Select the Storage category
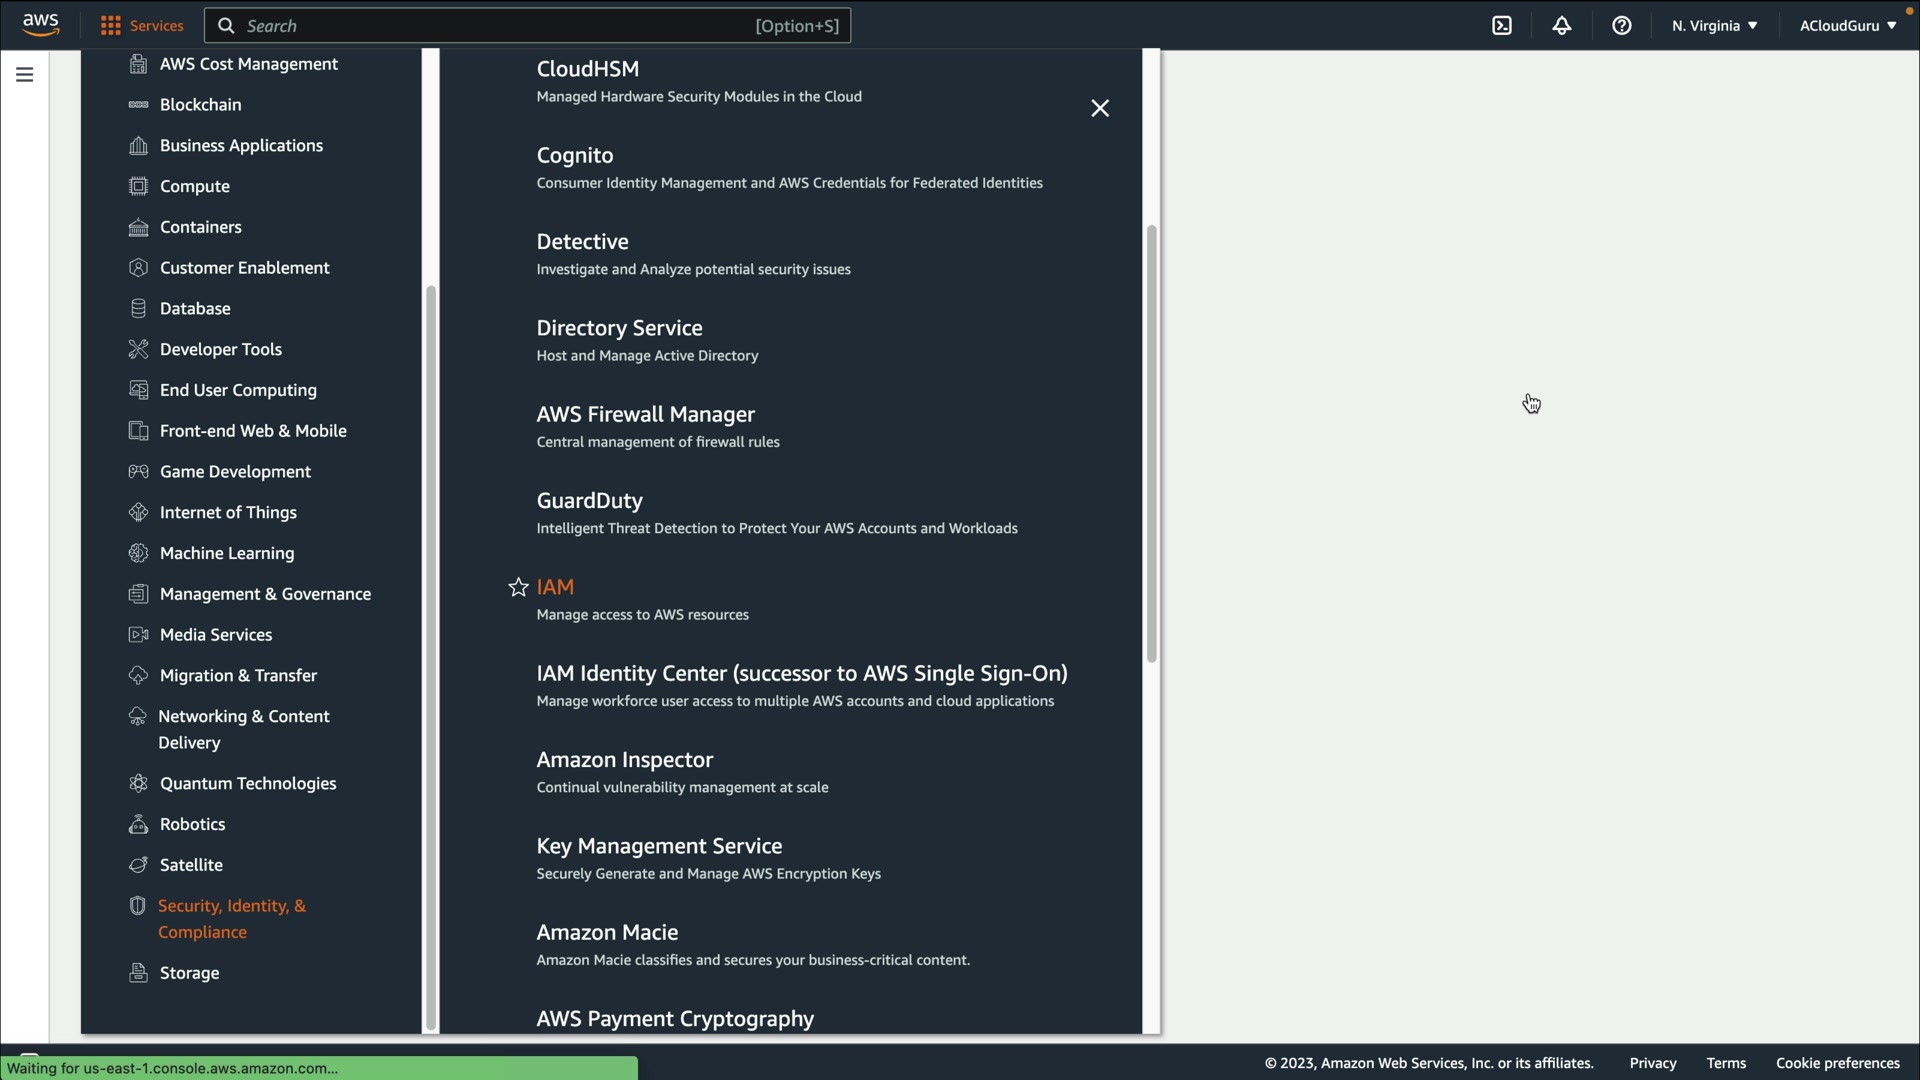The height and width of the screenshot is (1080, 1920). pos(189,973)
